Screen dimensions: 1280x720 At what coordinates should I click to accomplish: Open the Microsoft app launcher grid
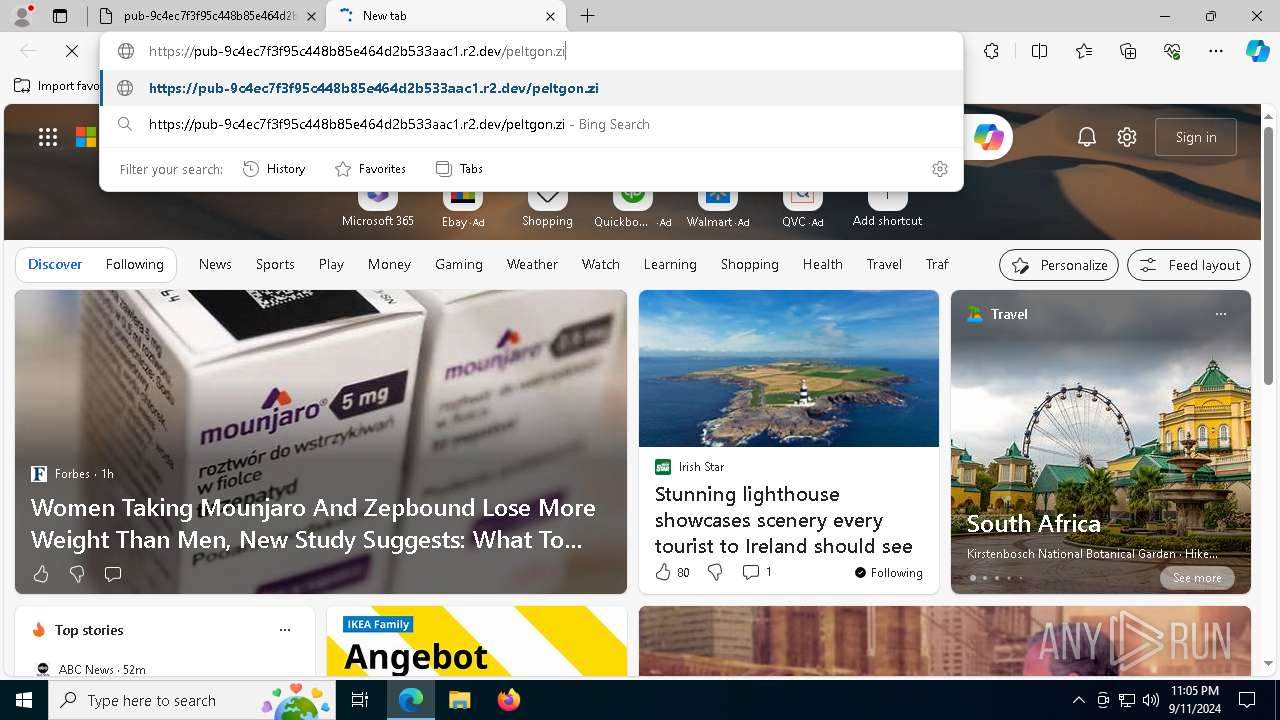48,137
